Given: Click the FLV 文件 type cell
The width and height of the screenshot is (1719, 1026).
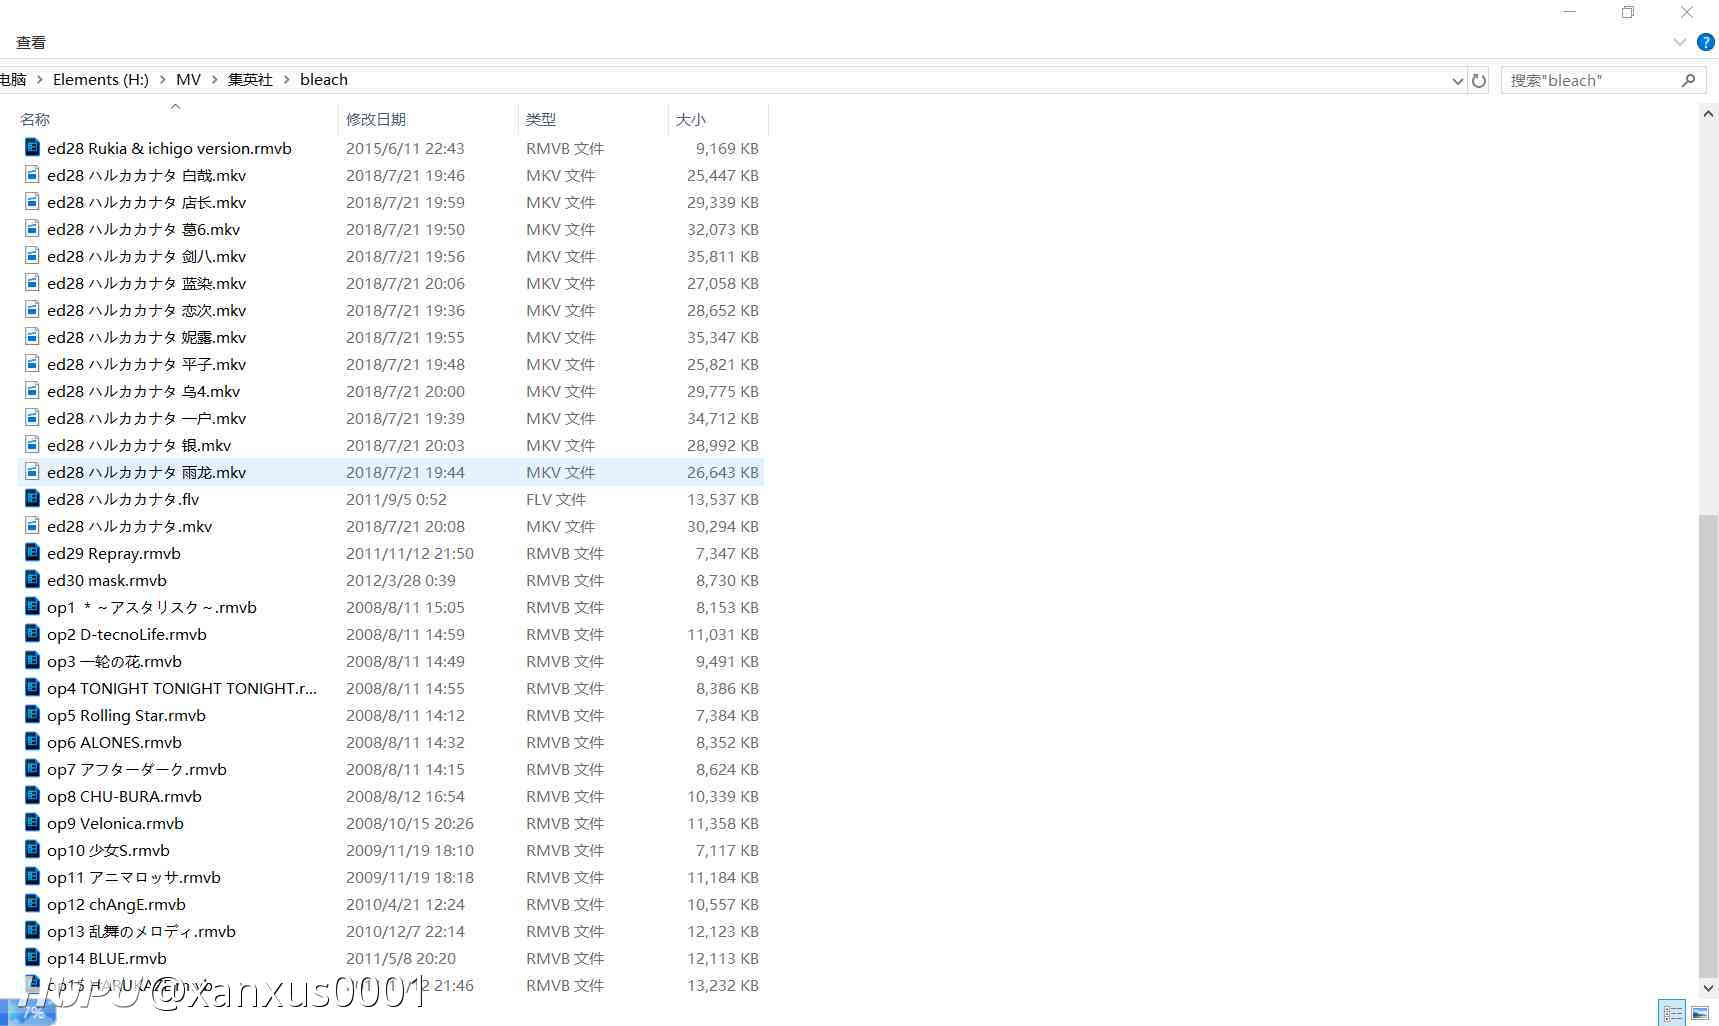Looking at the screenshot, I should (x=556, y=499).
